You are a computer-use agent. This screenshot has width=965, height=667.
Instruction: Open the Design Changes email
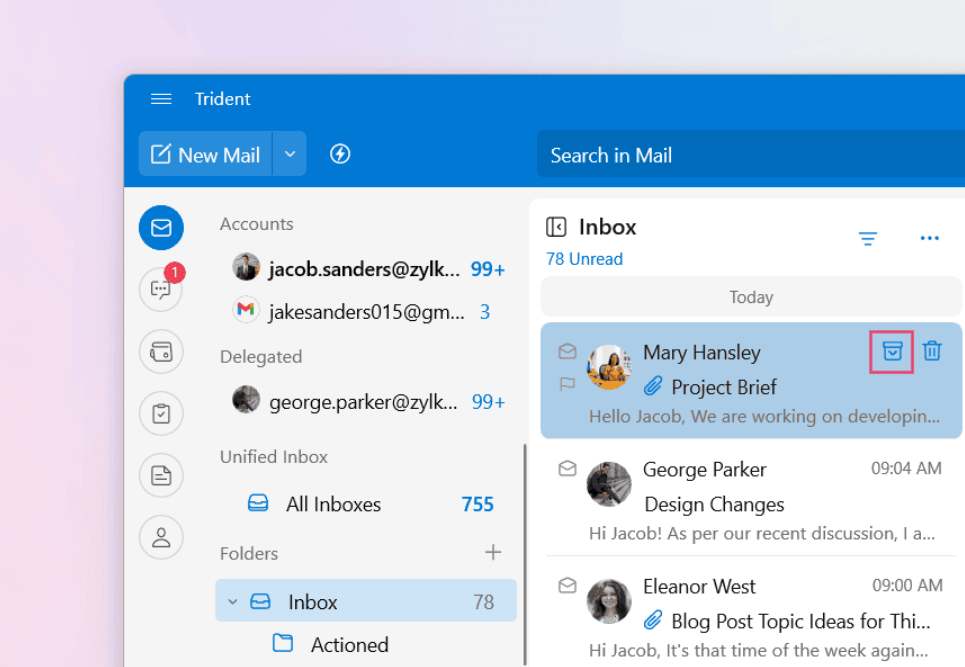point(751,498)
